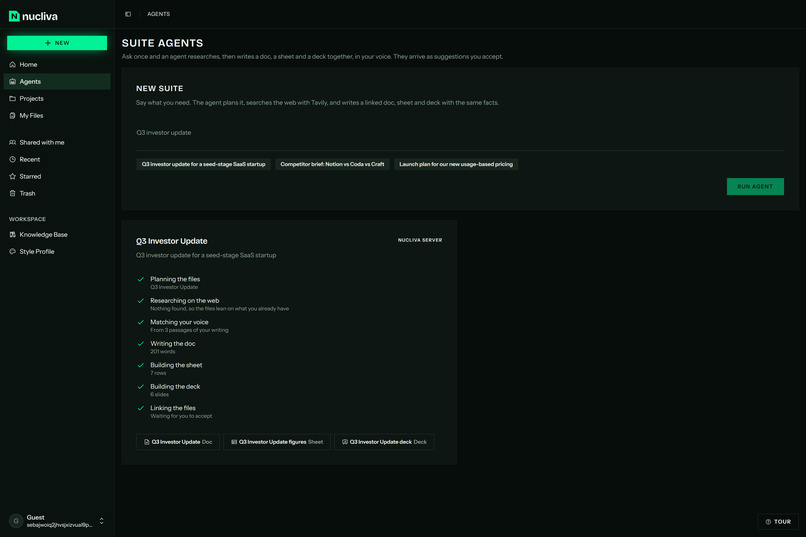Click the Trash bin icon
This screenshot has height=537, width=806.
pyautogui.click(x=12, y=193)
